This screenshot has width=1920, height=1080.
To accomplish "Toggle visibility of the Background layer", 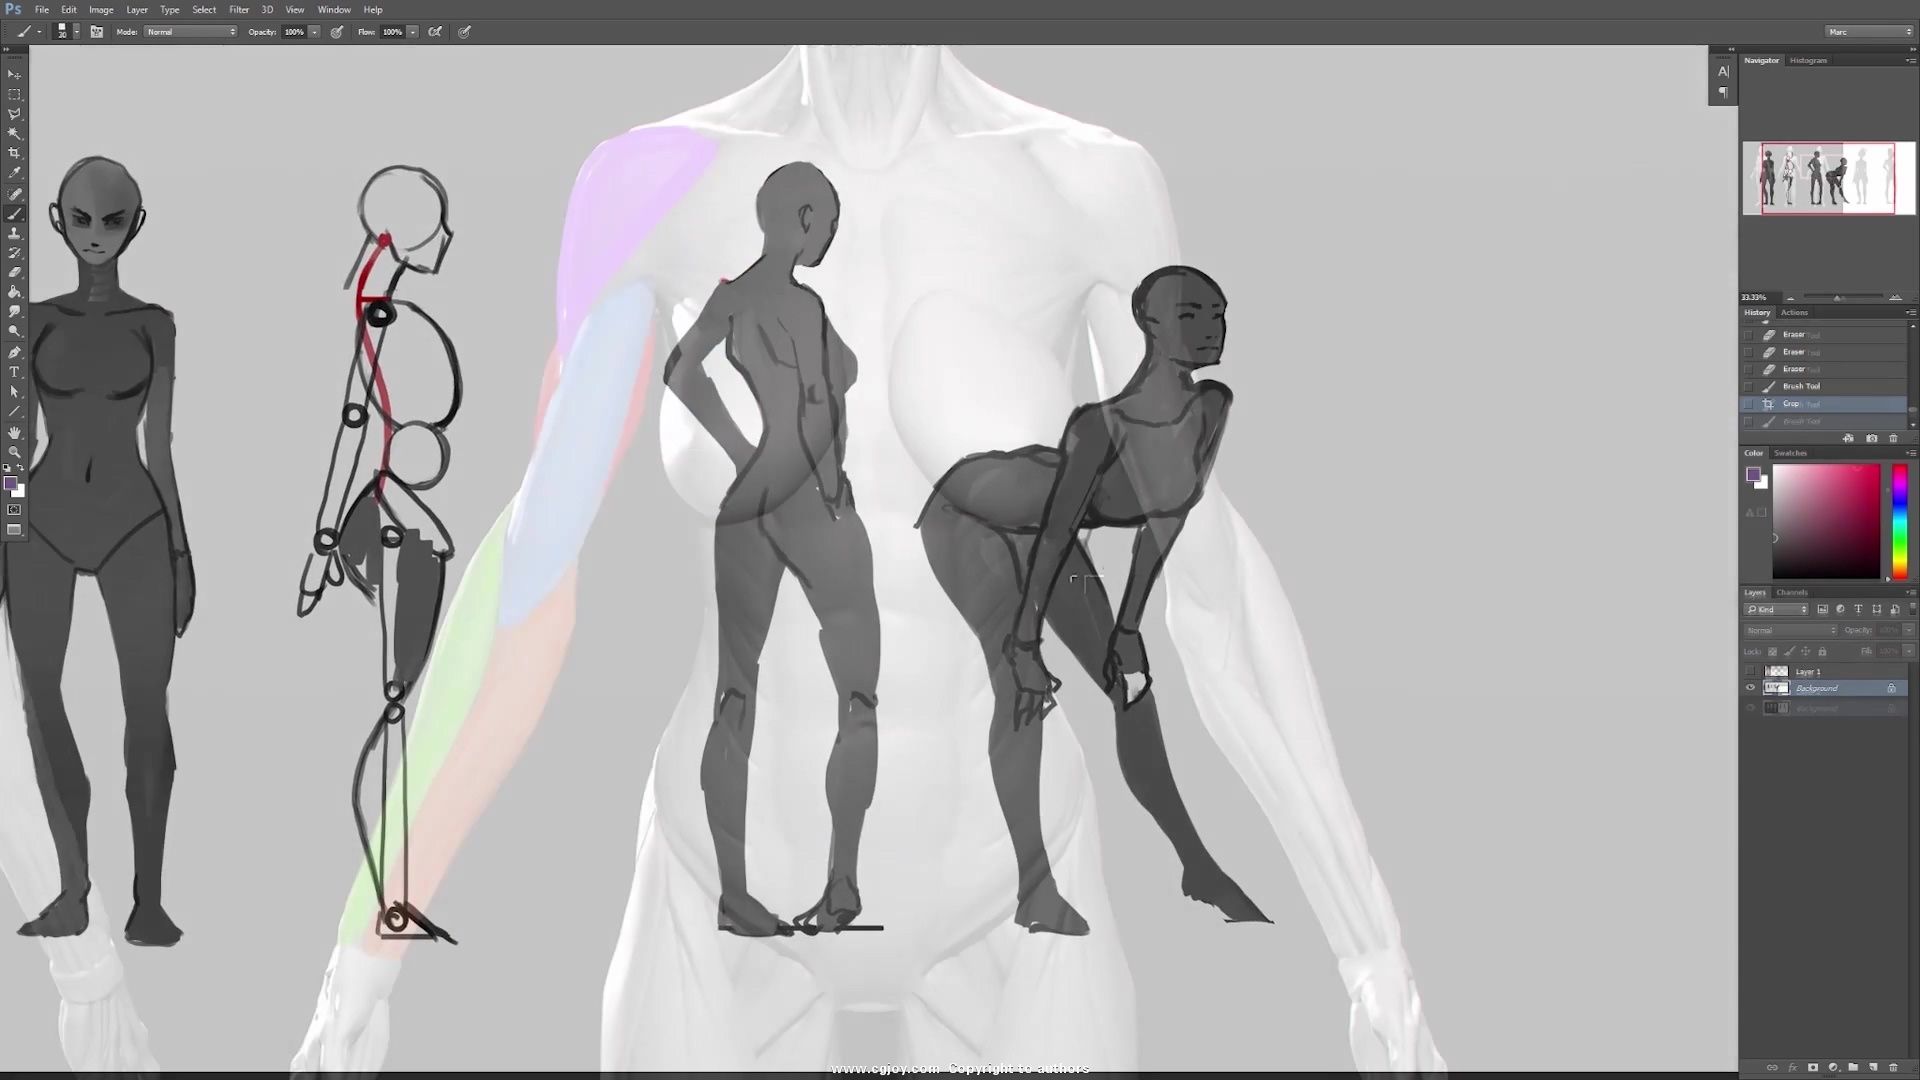I will [1750, 688].
